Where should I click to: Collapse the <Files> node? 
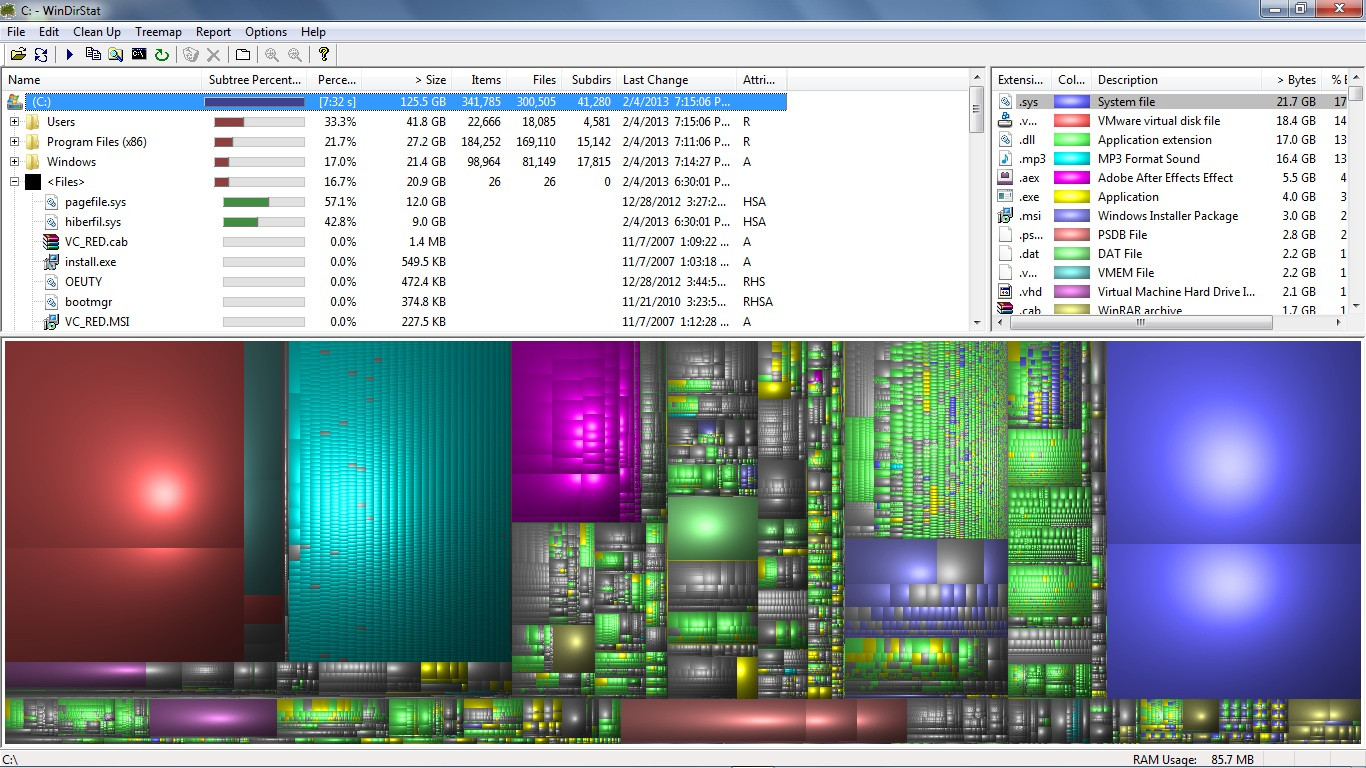(14, 182)
